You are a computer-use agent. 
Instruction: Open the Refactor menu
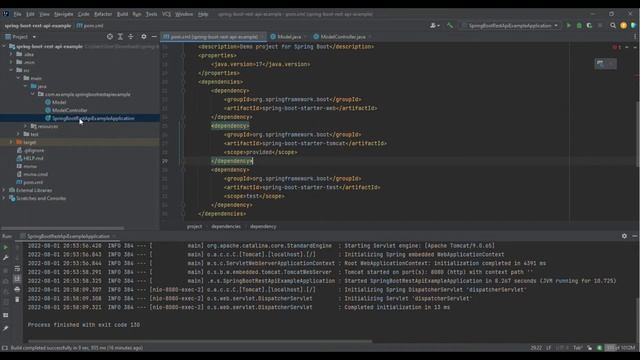pyautogui.click(x=103, y=14)
